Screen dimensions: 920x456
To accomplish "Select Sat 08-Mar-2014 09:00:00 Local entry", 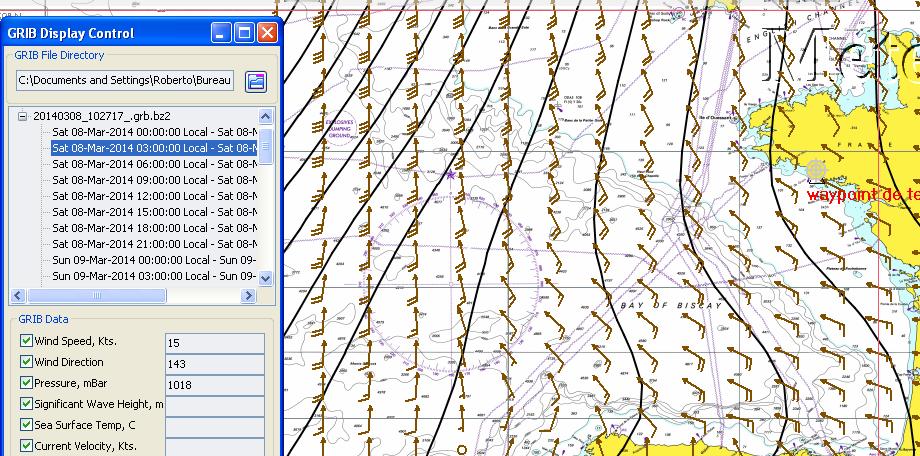I will (x=154, y=180).
